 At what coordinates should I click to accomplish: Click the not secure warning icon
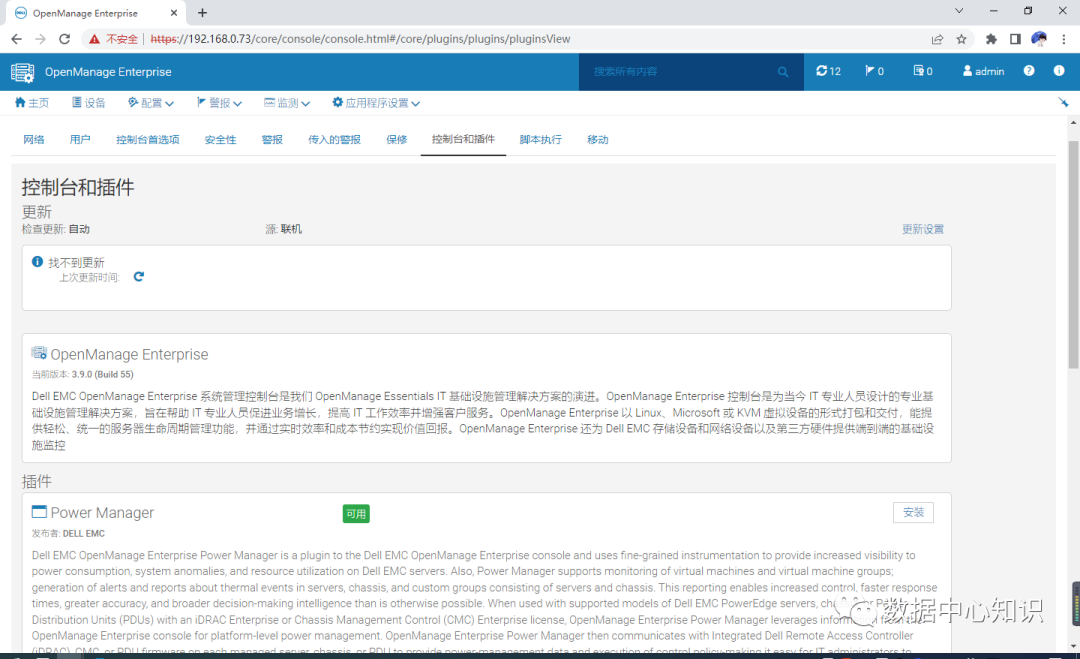[94, 39]
